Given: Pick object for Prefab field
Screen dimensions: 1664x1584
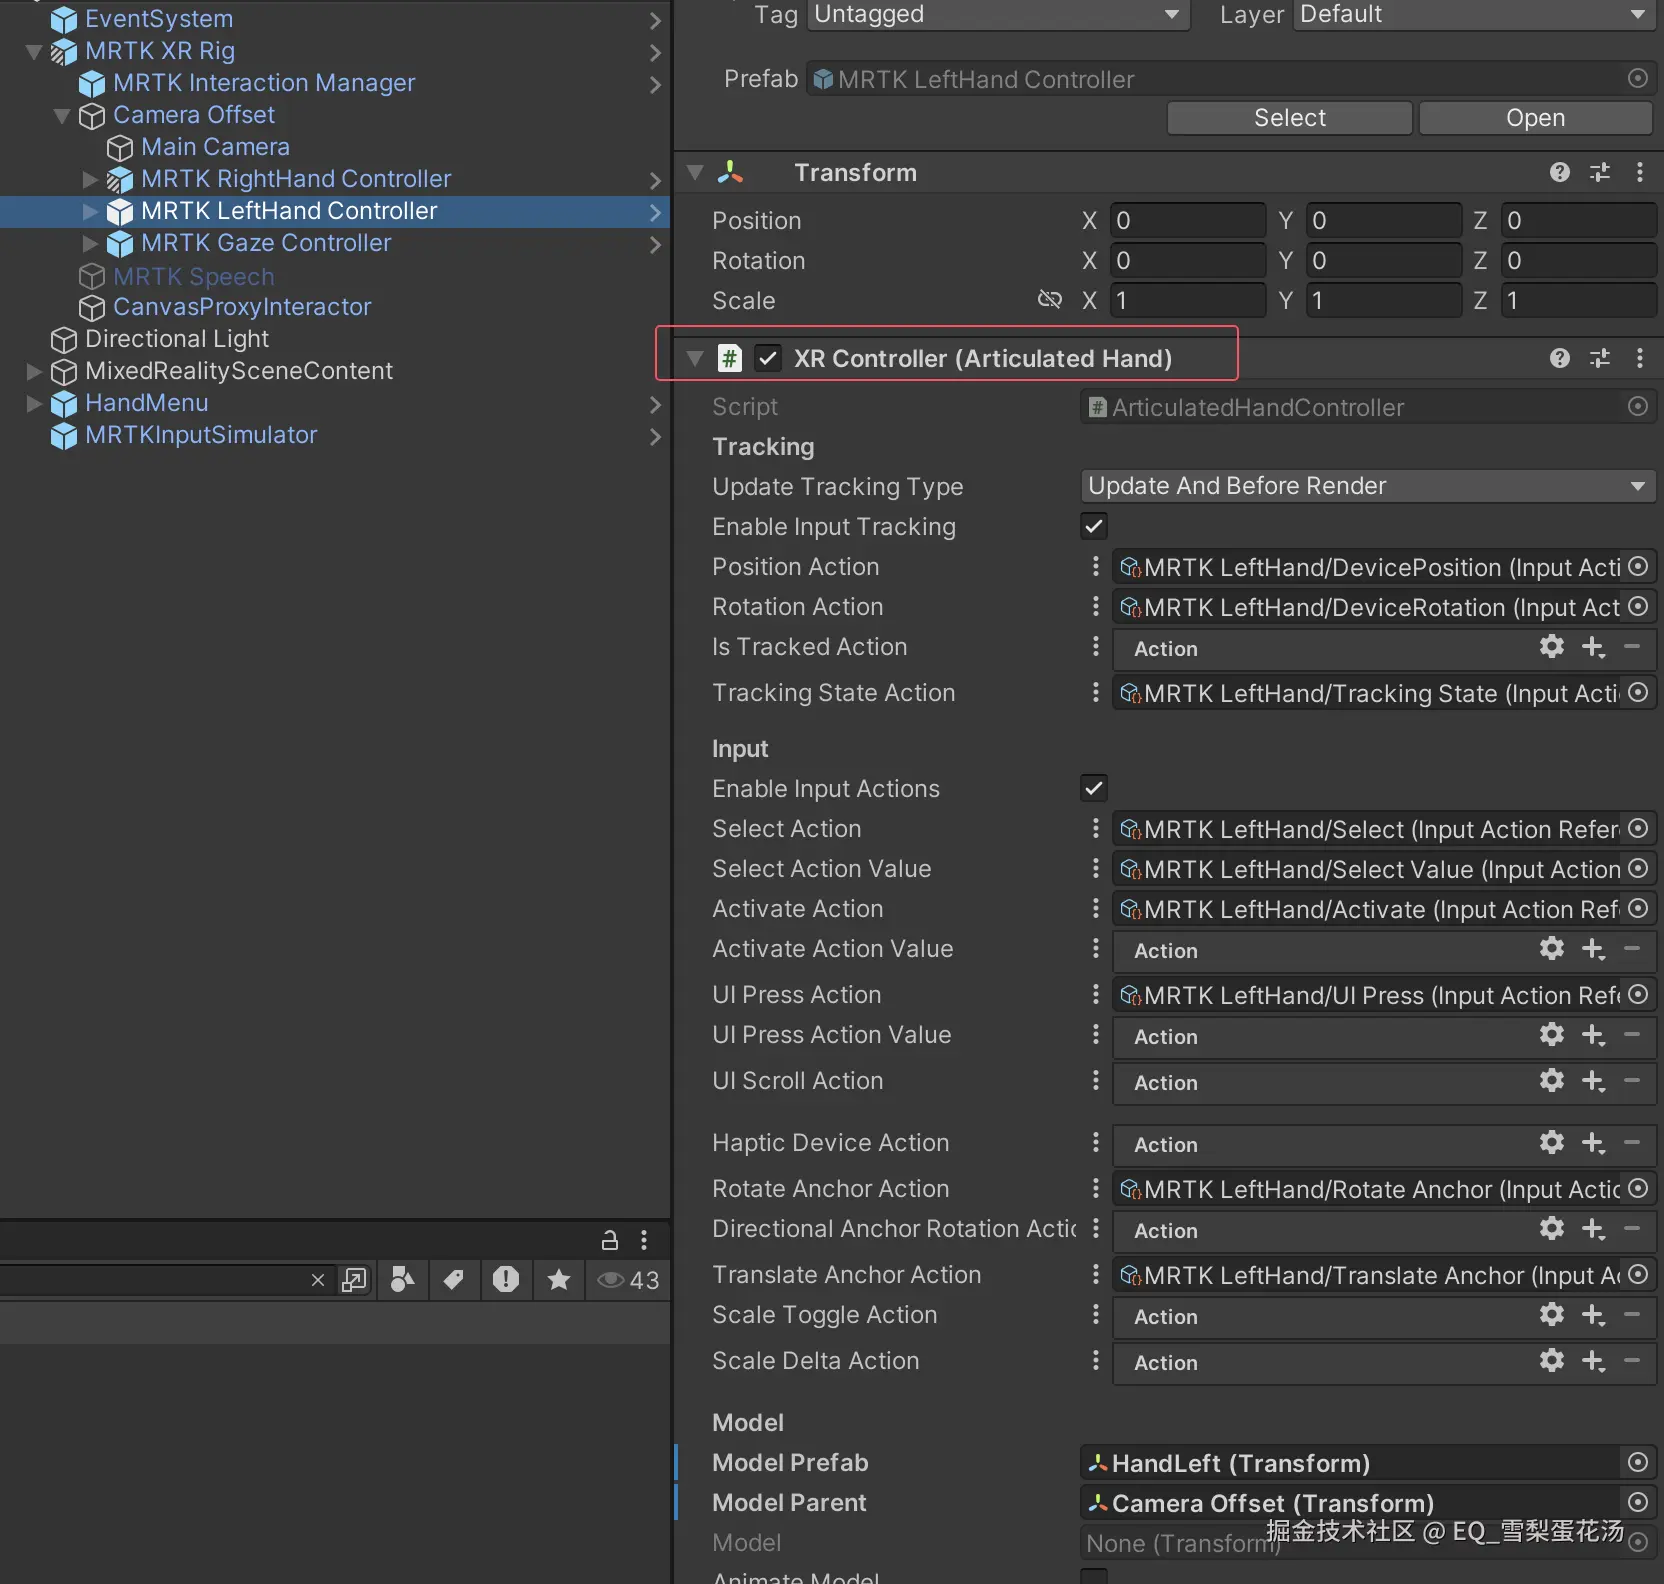Looking at the screenshot, I should point(1638,78).
